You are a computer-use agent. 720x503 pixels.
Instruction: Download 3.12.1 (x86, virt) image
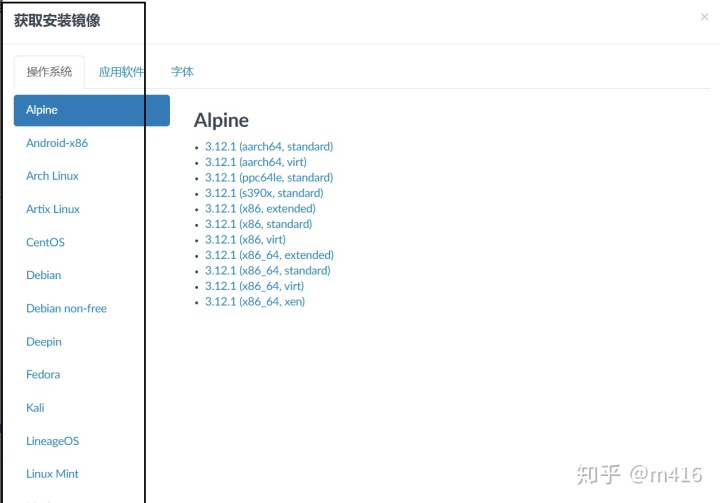tap(245, 240)
